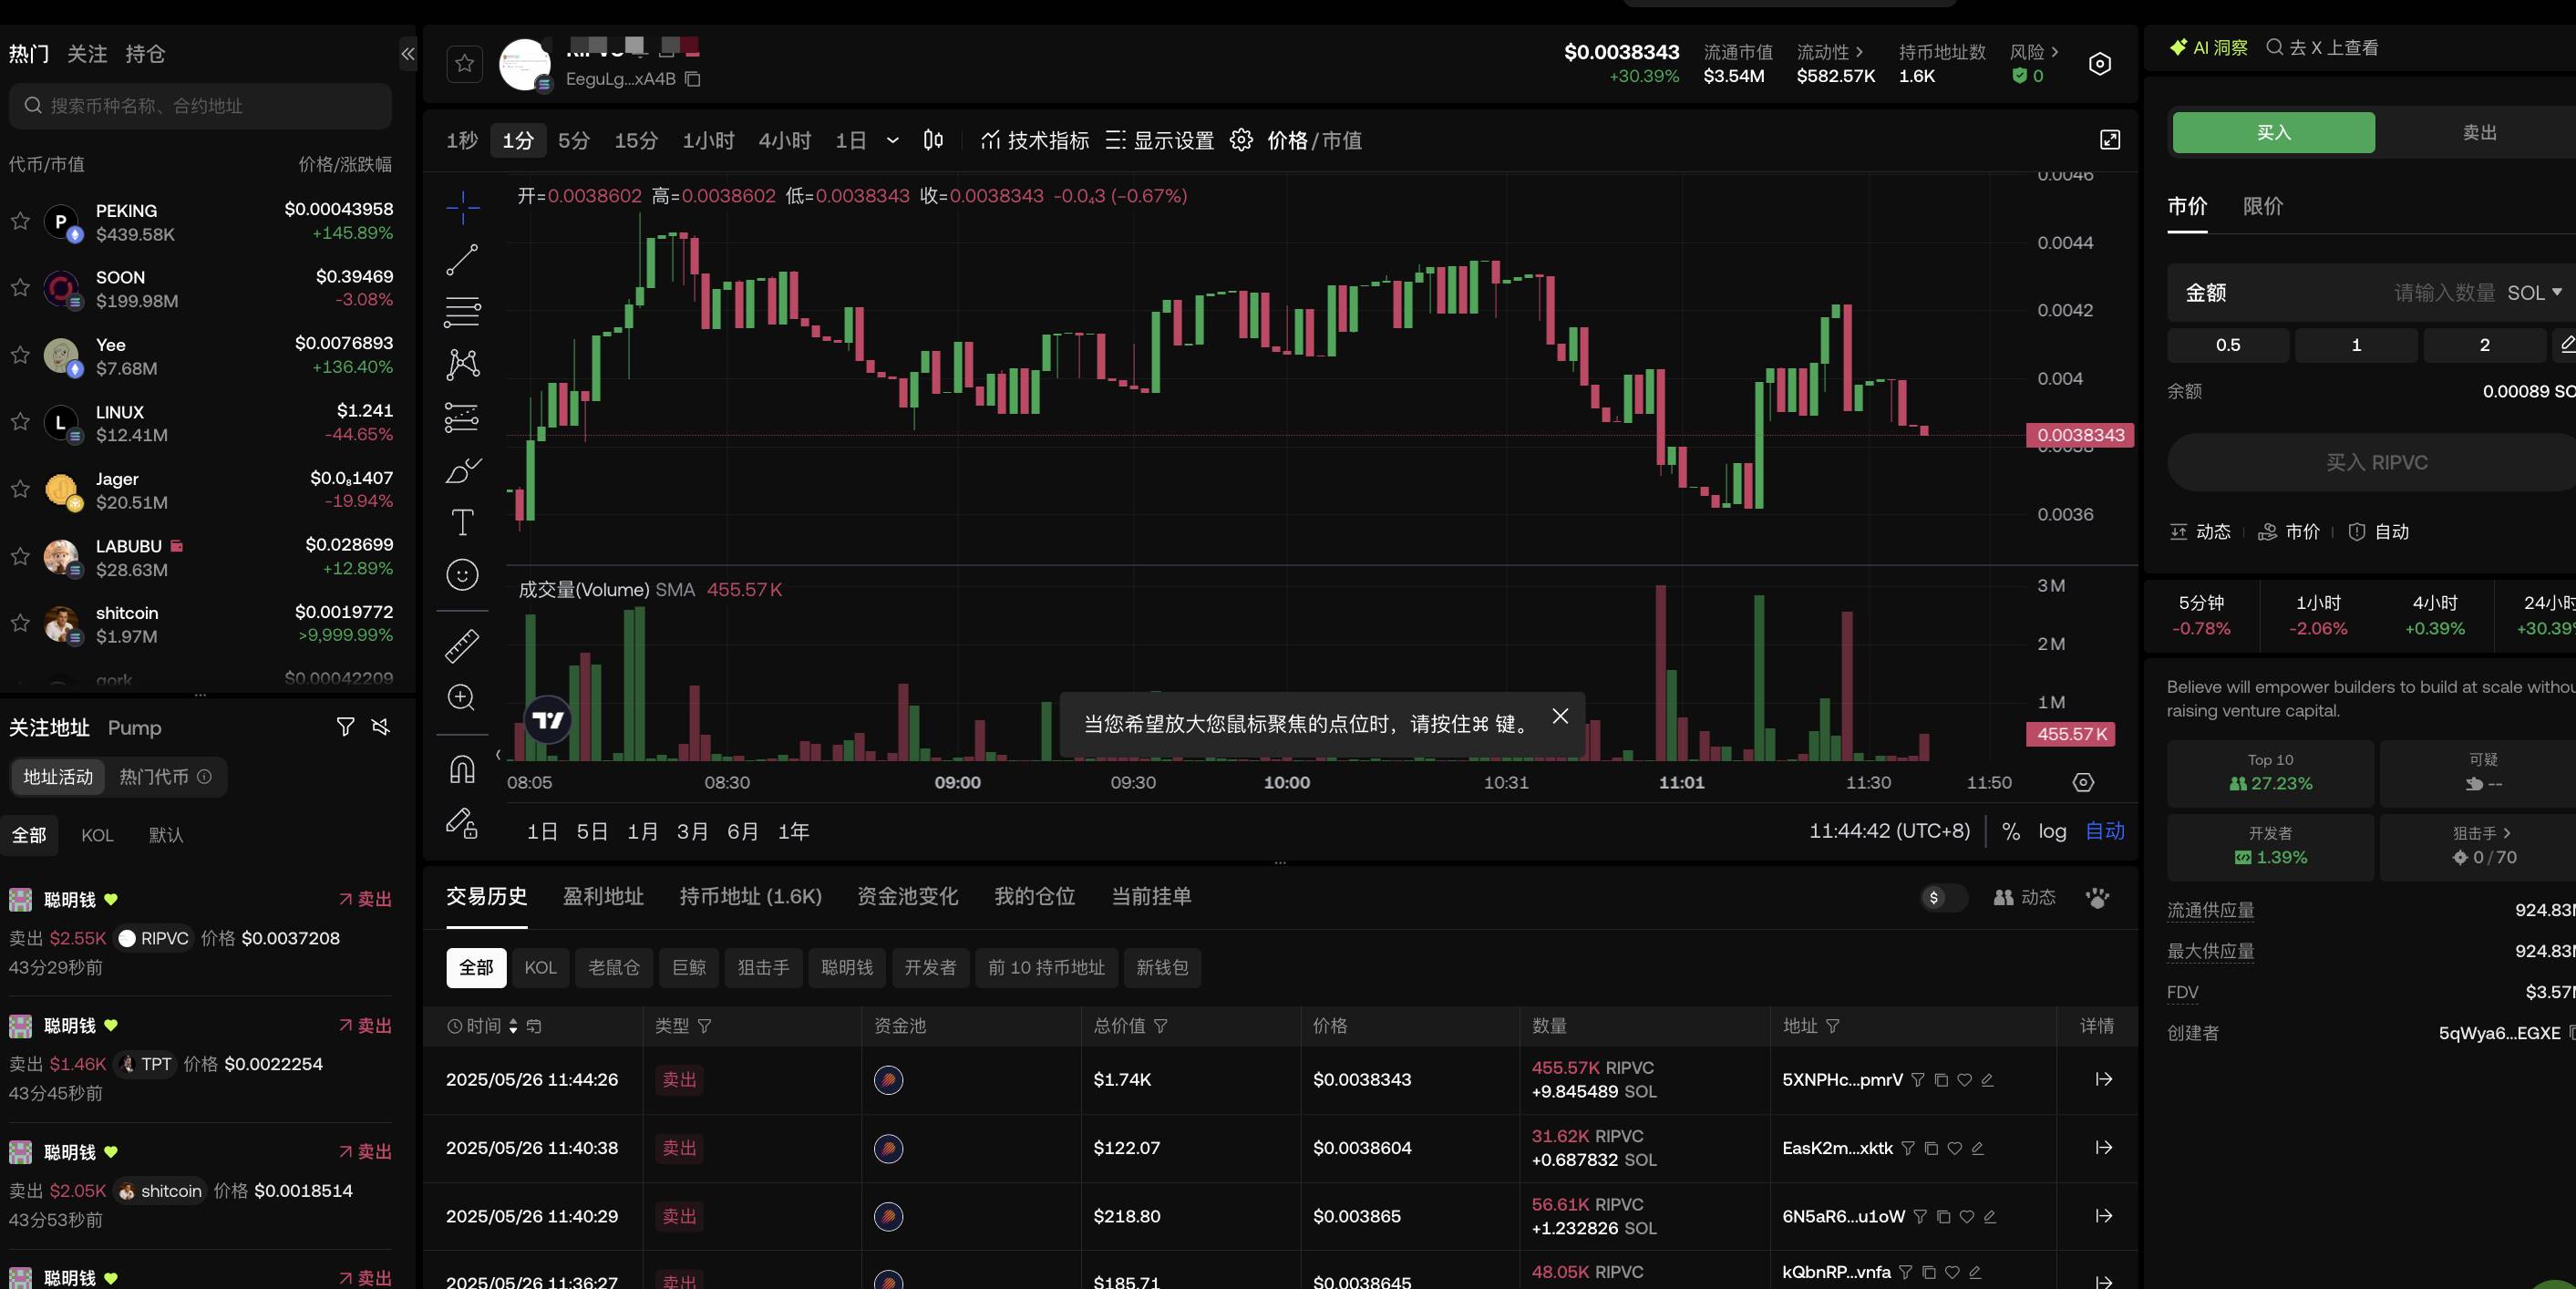The height and width of the screenshot is (1289, 2576).
Task: Click the token search input field
Action: (200, 105)
